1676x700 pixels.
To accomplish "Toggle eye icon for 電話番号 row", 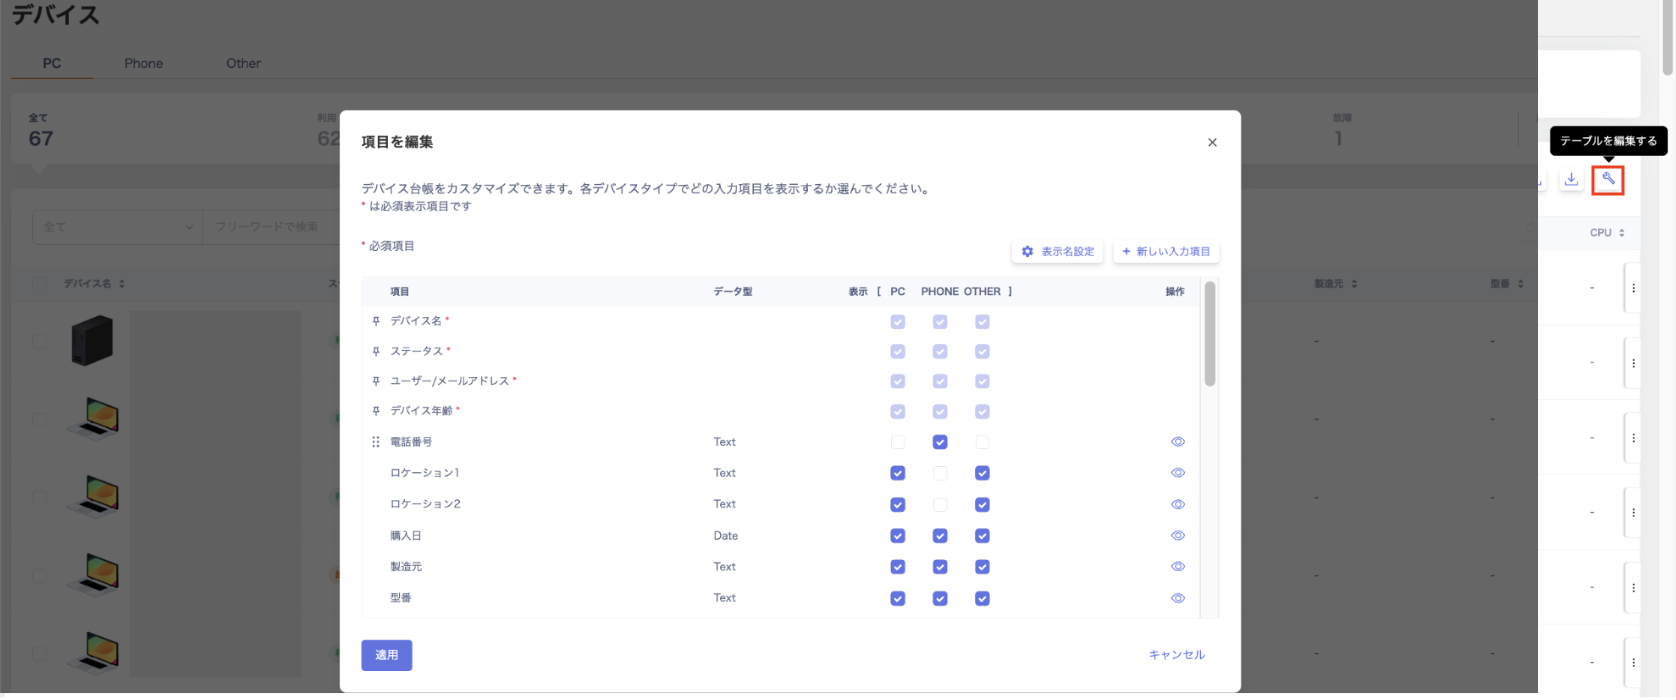I will [x=1177, y=442].
